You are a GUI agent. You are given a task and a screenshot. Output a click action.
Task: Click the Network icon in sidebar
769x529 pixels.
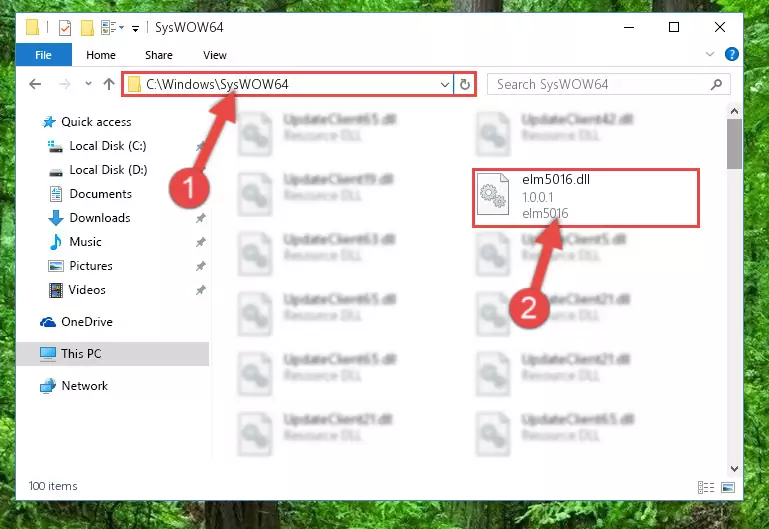pos(48,386)
